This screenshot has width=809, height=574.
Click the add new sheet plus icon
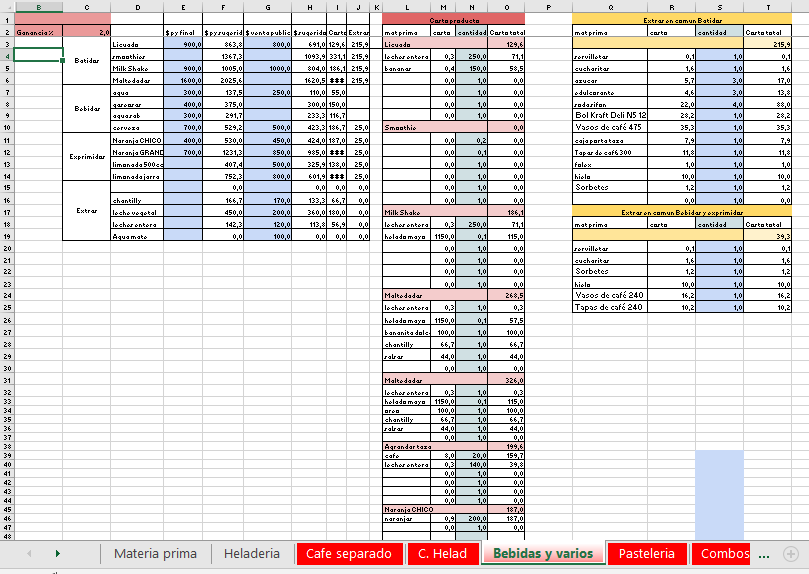pos(790,554)
